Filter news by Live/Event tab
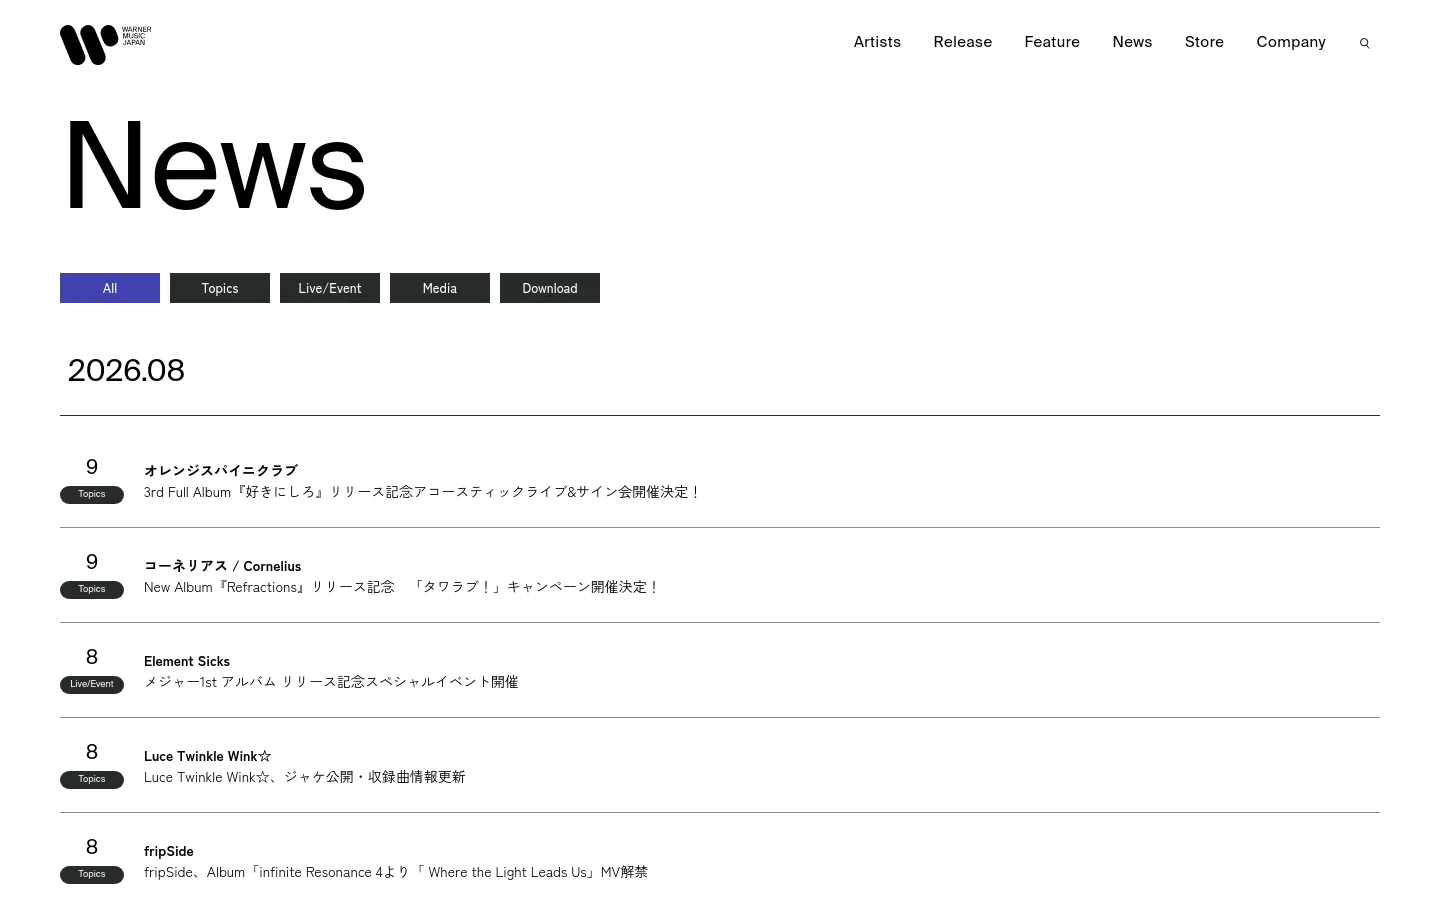Viewport: 1440px width, 900px height. click(x=330, y=288)
